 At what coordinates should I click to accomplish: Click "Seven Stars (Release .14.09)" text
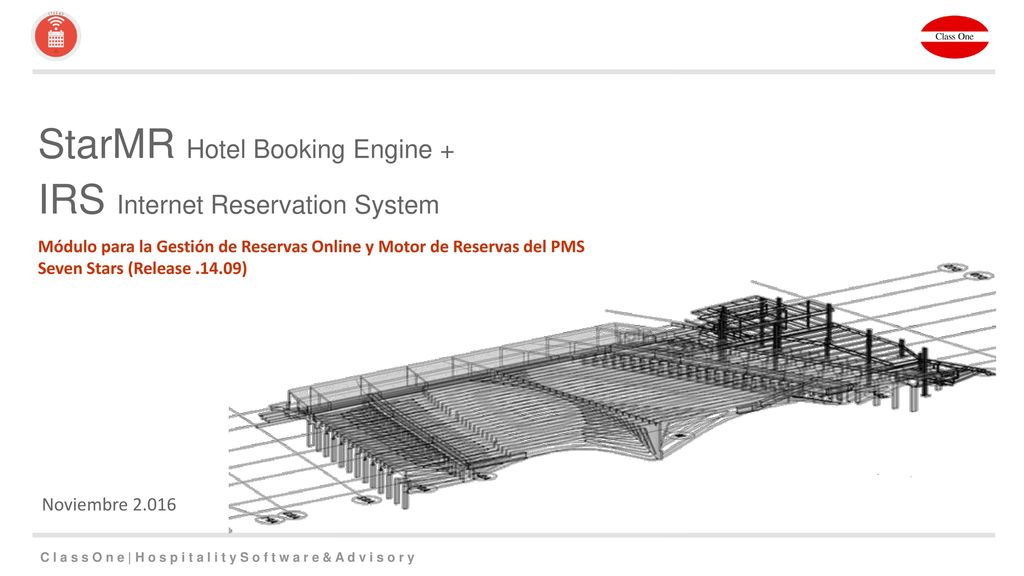click(x=142, y=268)
